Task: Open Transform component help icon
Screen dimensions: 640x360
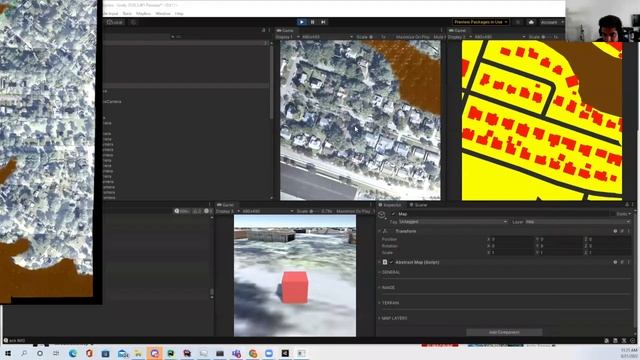Action: point(615,231)
